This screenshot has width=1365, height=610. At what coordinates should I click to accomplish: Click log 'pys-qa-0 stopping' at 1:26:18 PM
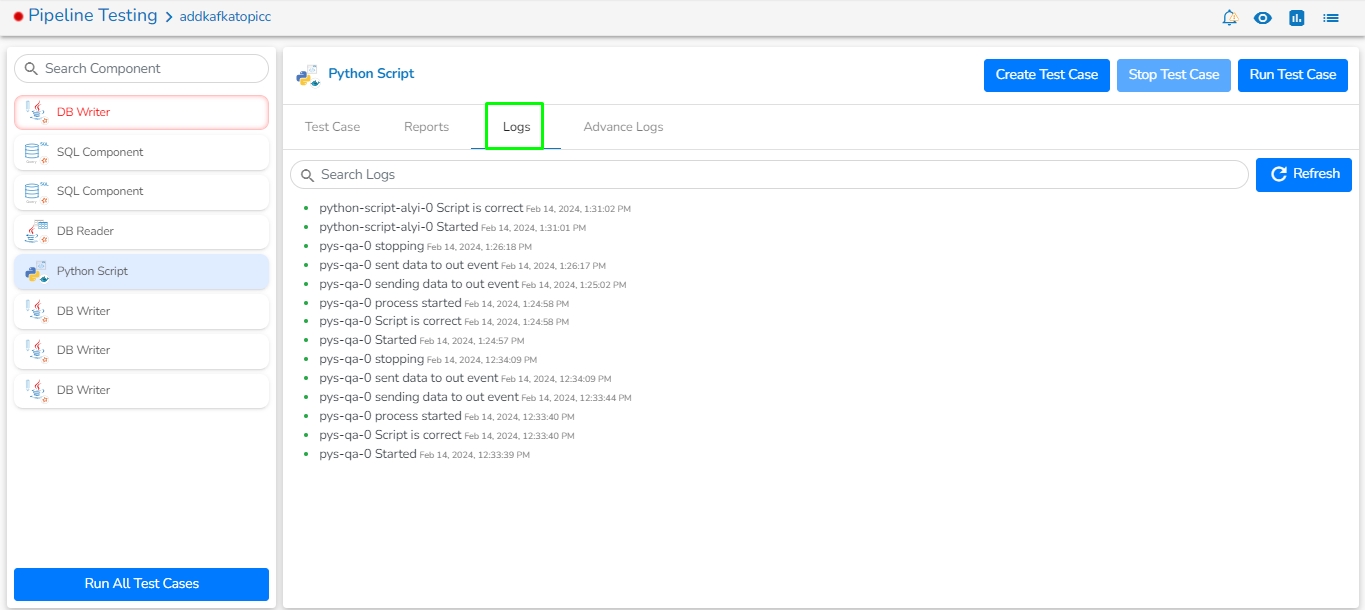coord(425,246)
